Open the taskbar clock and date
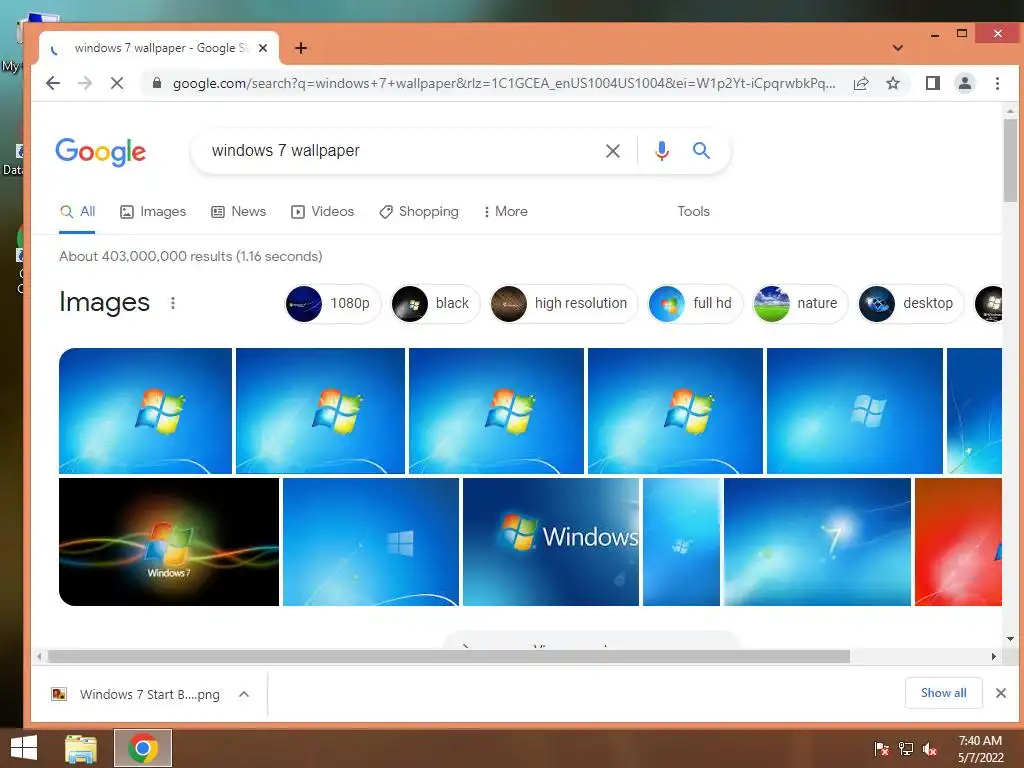 (x=980, y=748)
